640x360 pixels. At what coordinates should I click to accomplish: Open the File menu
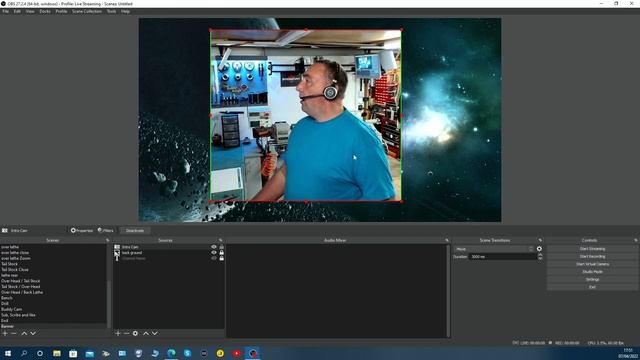pos(5,11)
